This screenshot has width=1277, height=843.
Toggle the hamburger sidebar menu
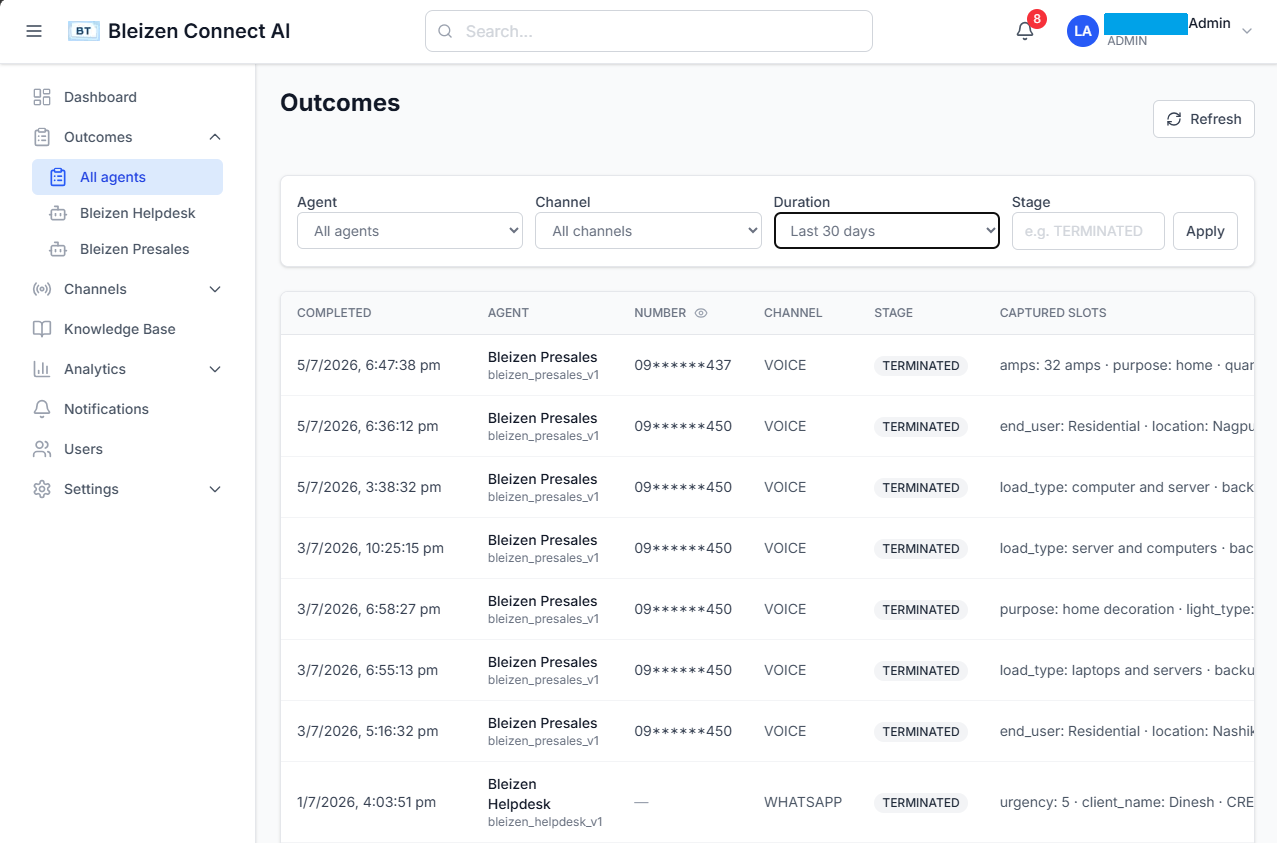pyautogui.click(x=34, y=31)
